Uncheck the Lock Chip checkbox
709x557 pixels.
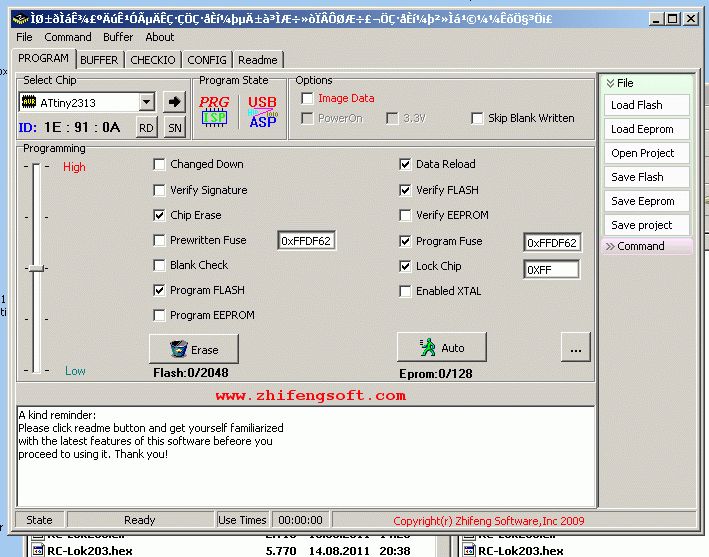tap(405, 266)
